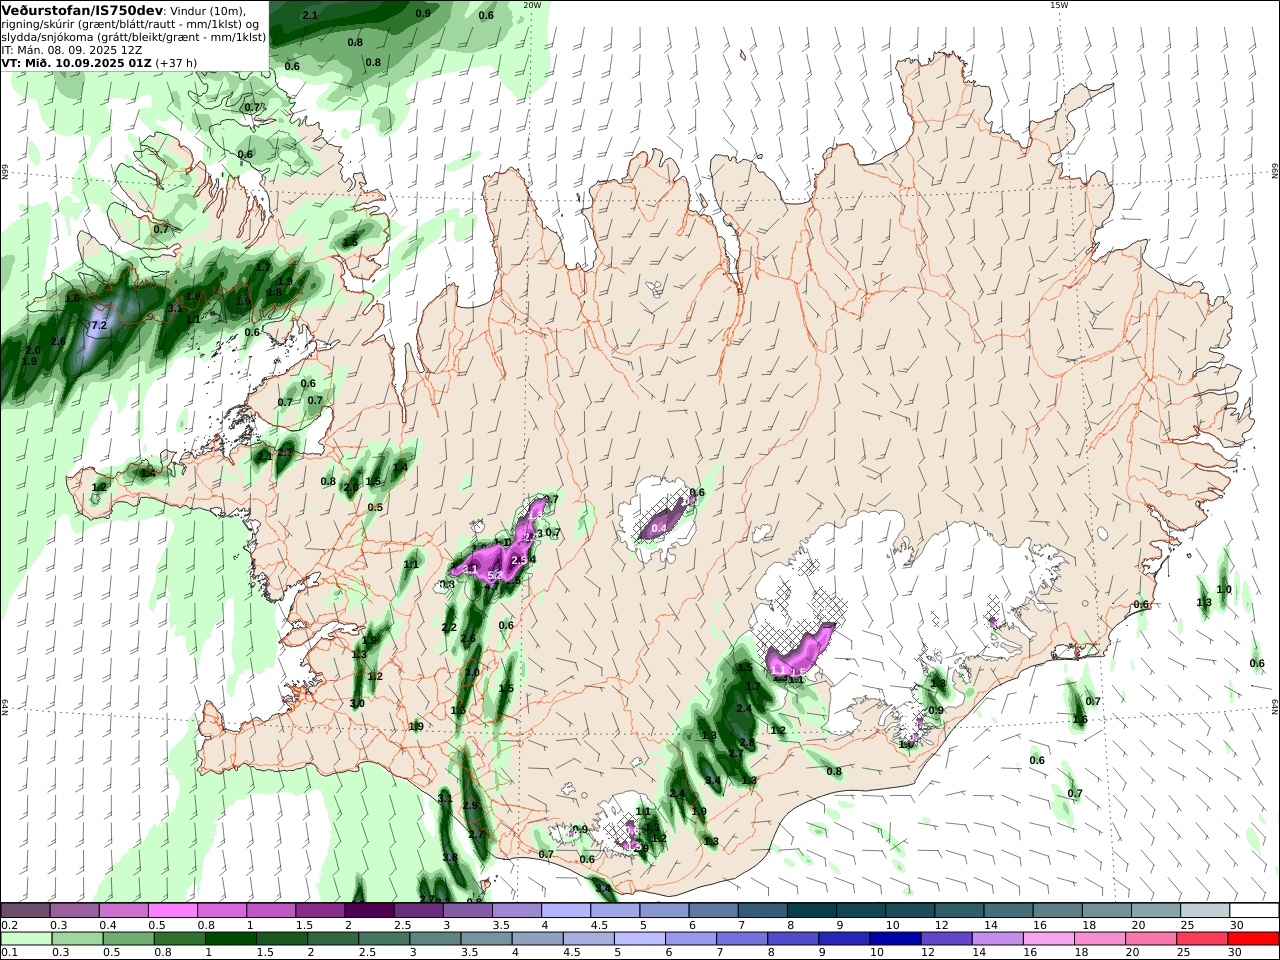Click the bright red swatch ending the rain legend
1280x960 pixels.
click(1253, 939)
